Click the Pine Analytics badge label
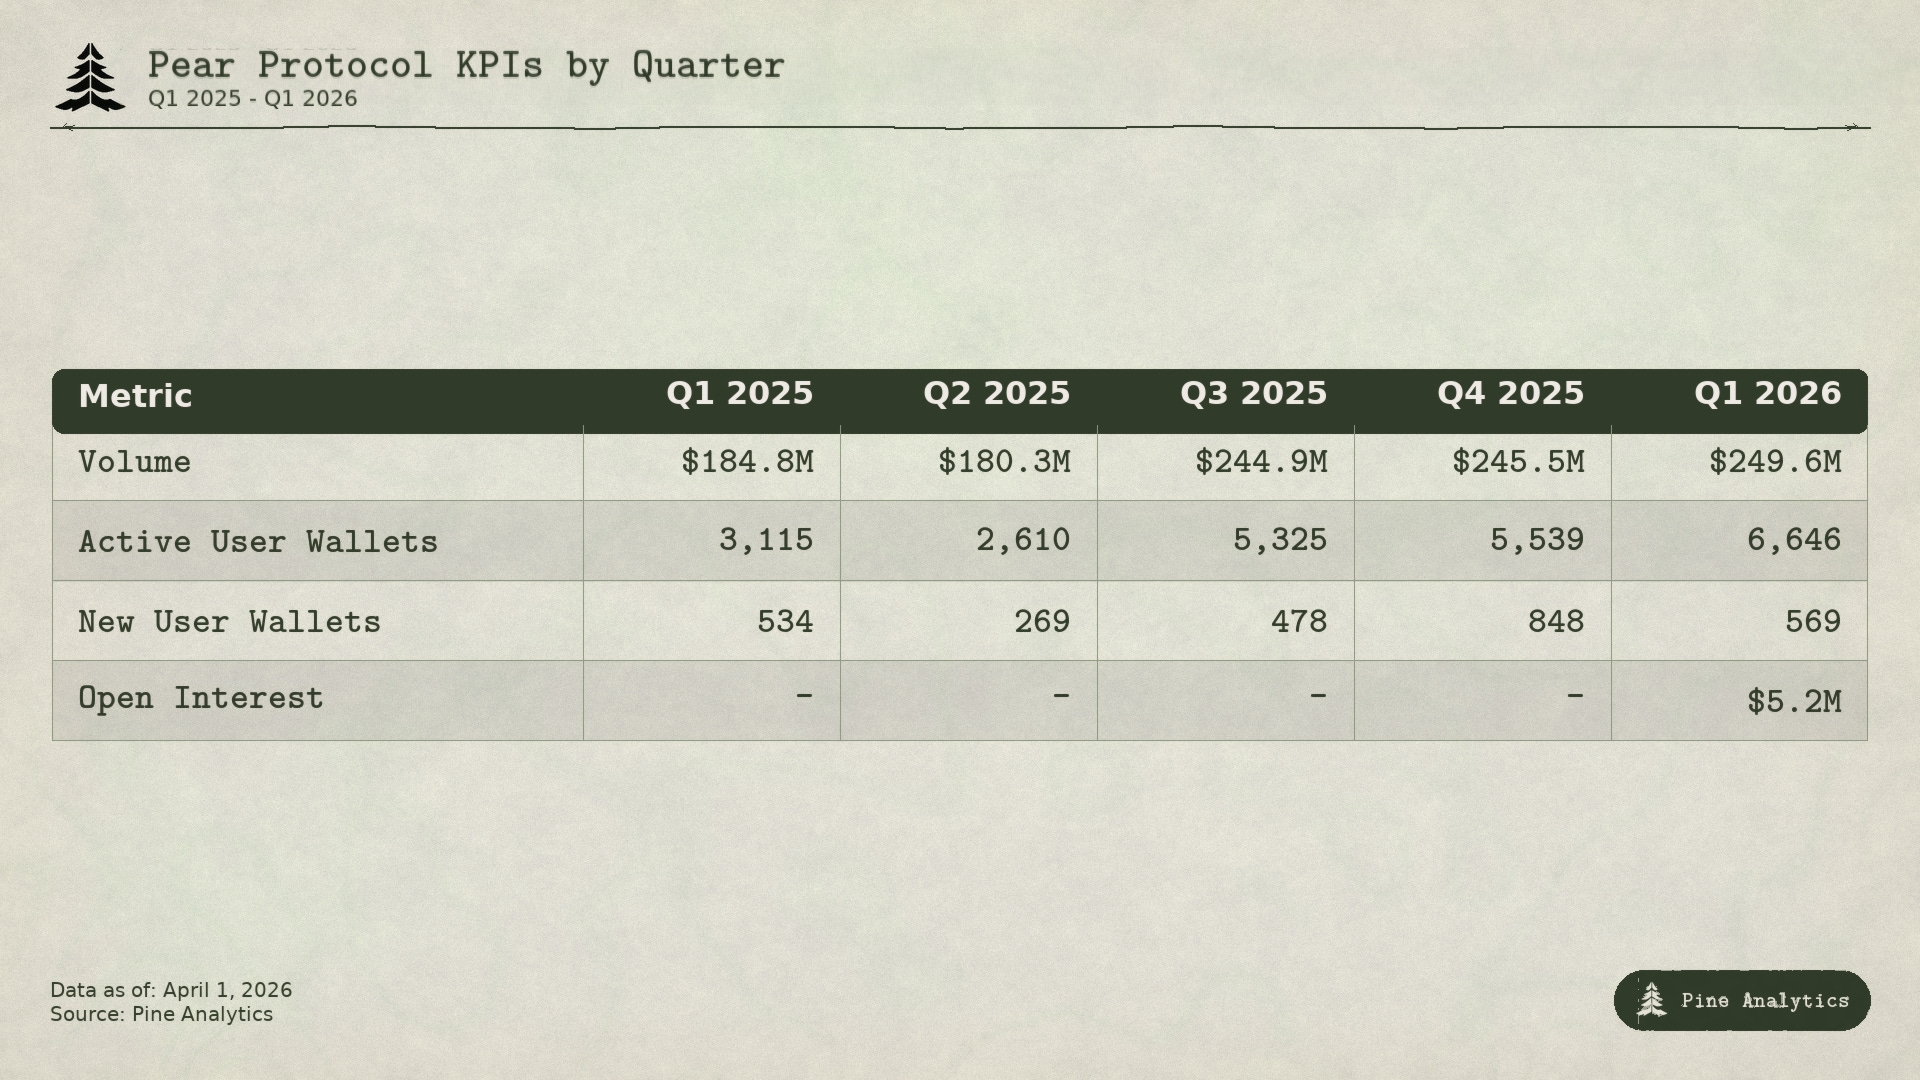 click(1765, 1000)
